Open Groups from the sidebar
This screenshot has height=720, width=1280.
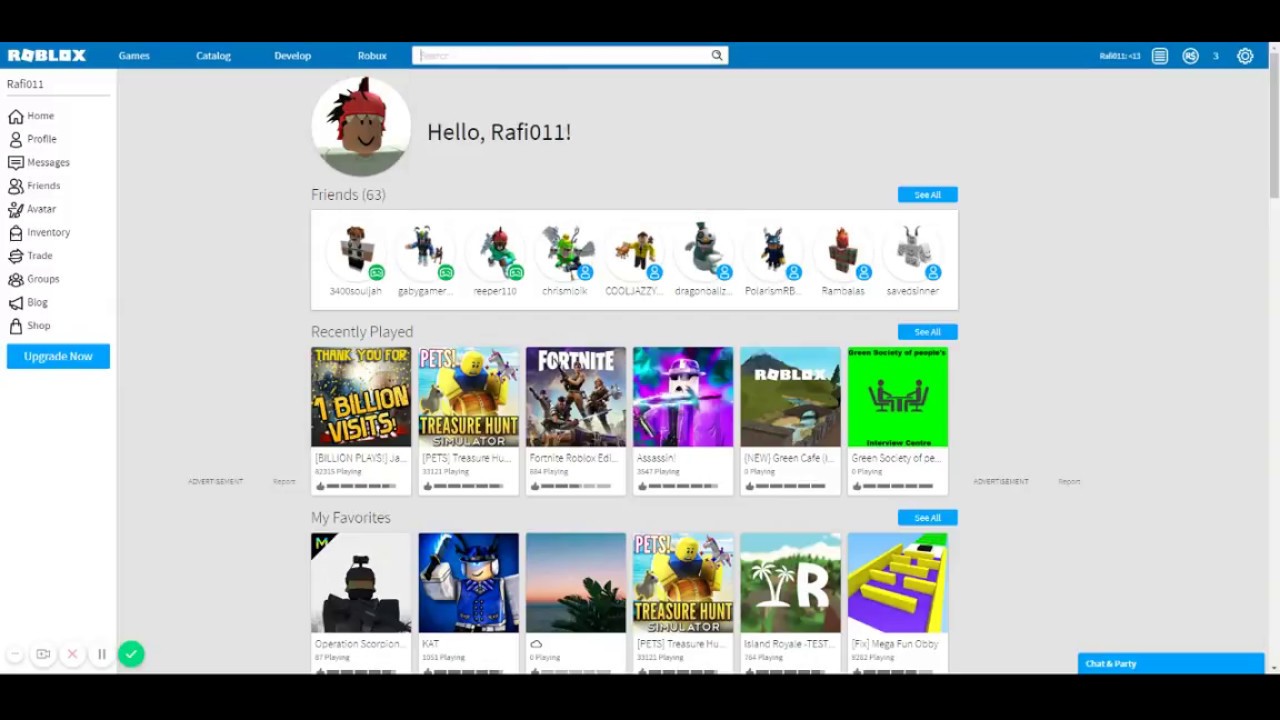(35, 279)
